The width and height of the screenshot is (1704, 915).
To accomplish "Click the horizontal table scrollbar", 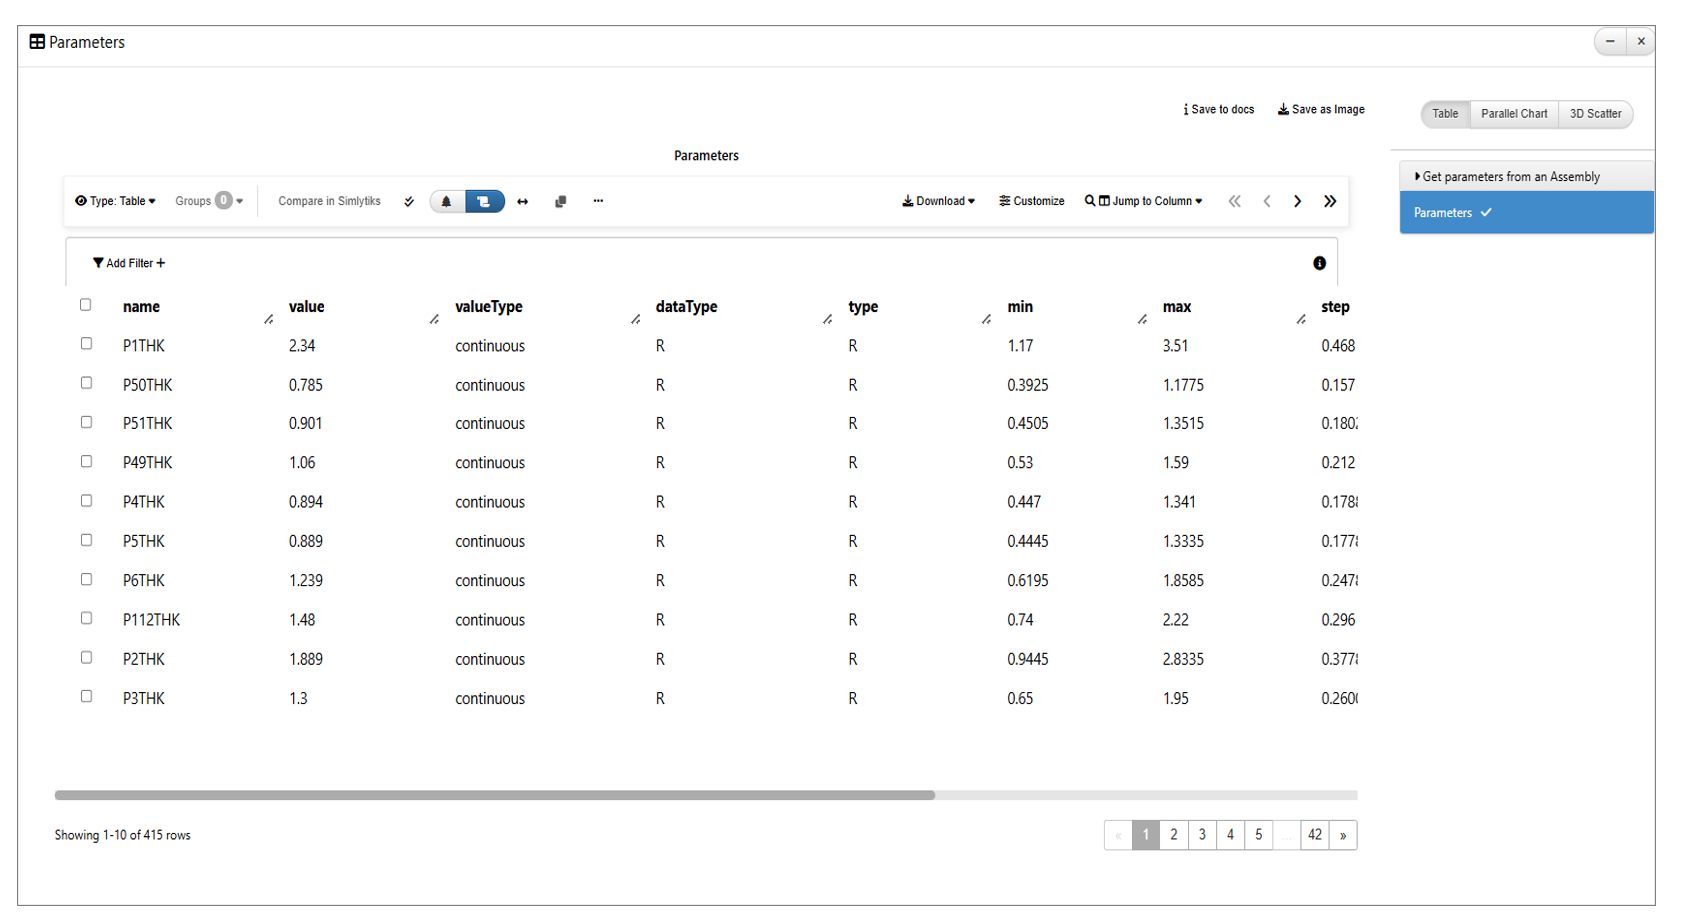I will click(495, 795).
